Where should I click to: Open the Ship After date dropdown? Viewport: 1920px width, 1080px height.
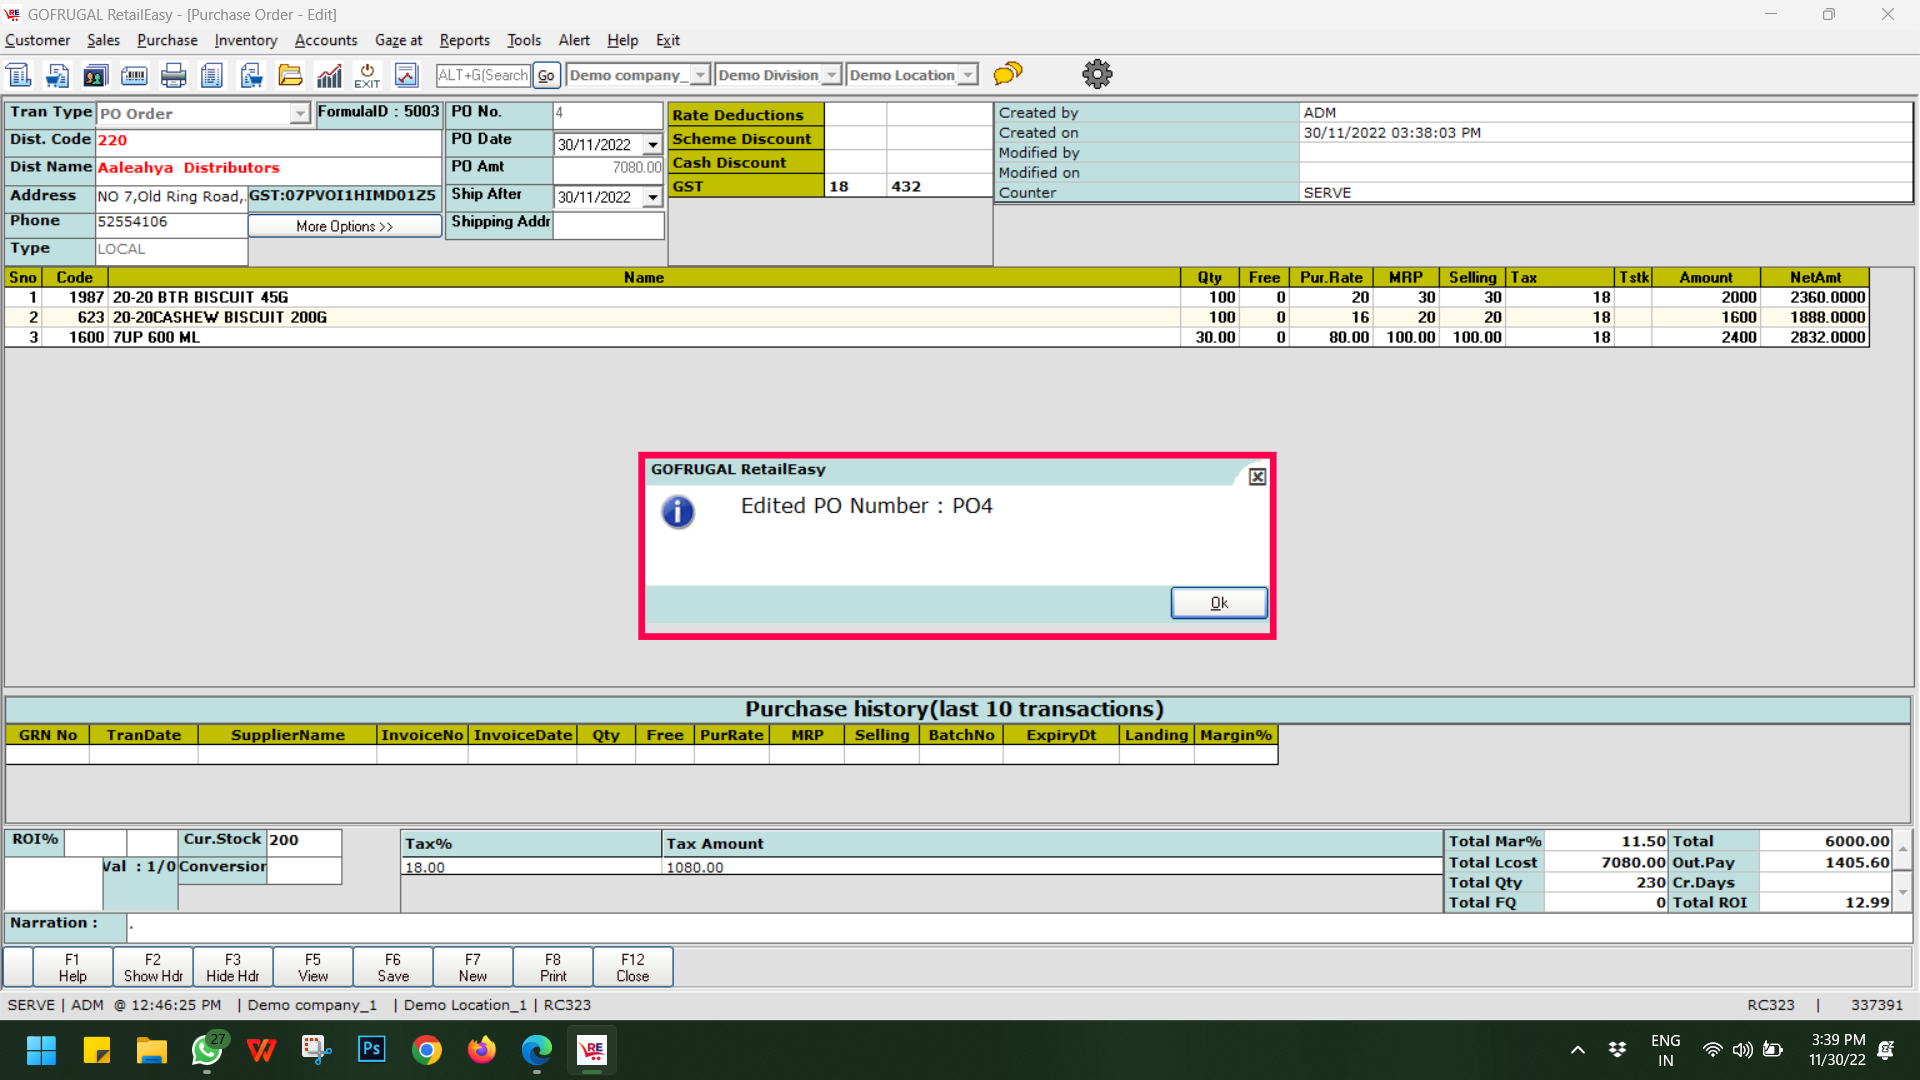tap(653, 198)
